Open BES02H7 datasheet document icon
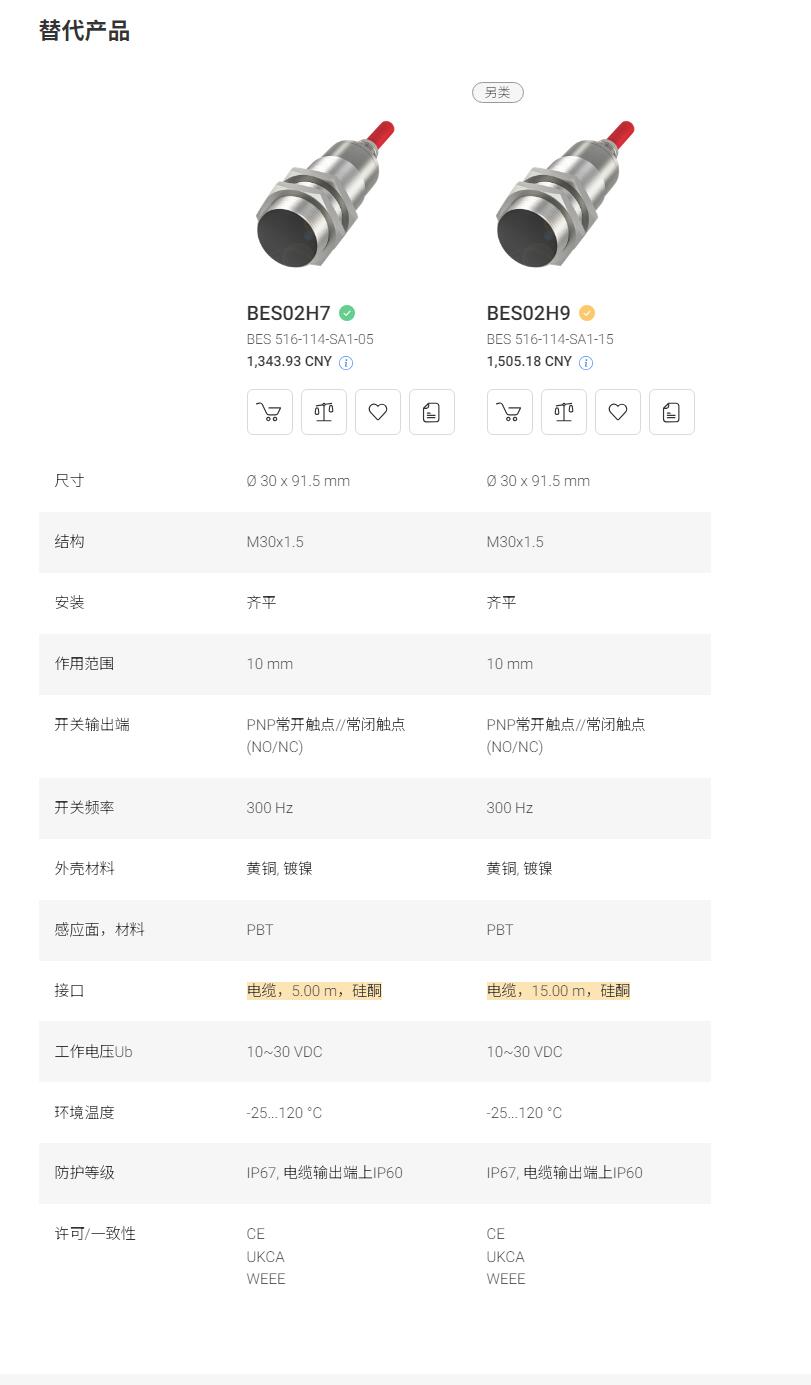Screen dimensions: 811x1385 [x=432, y=412]
